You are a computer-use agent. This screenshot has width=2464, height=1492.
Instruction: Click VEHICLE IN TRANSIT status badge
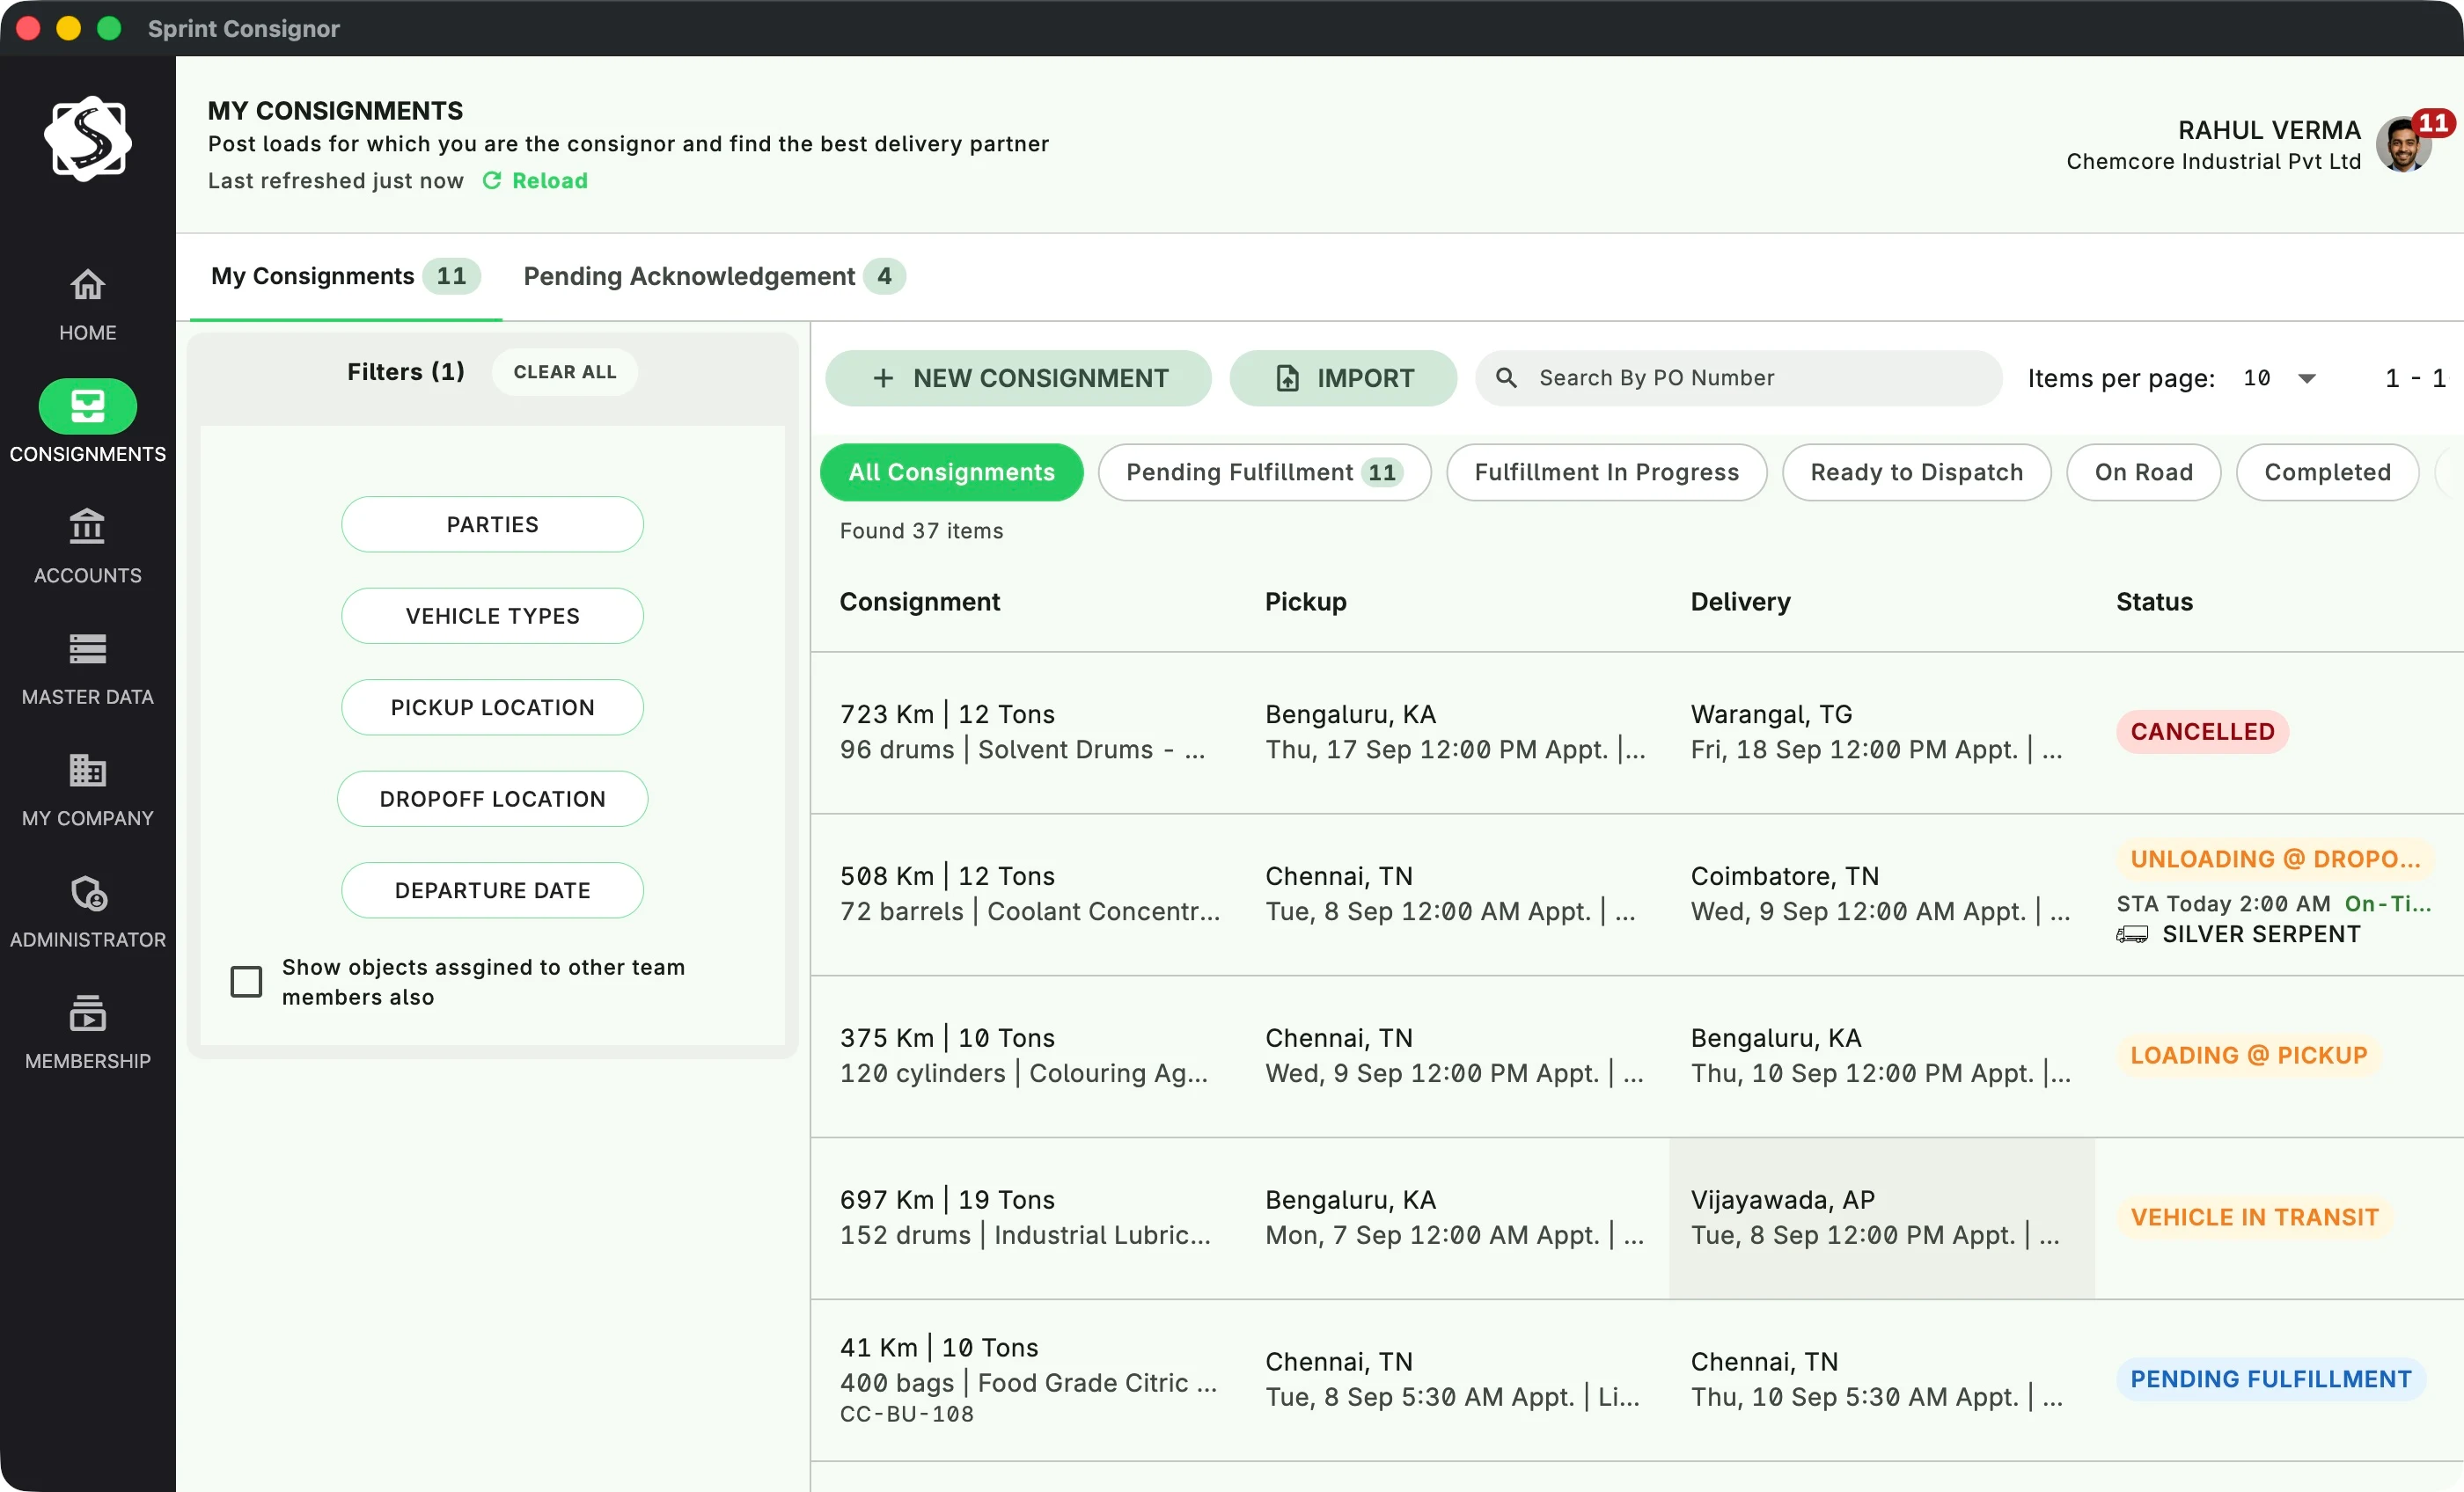click(x=2254, y=1217)
